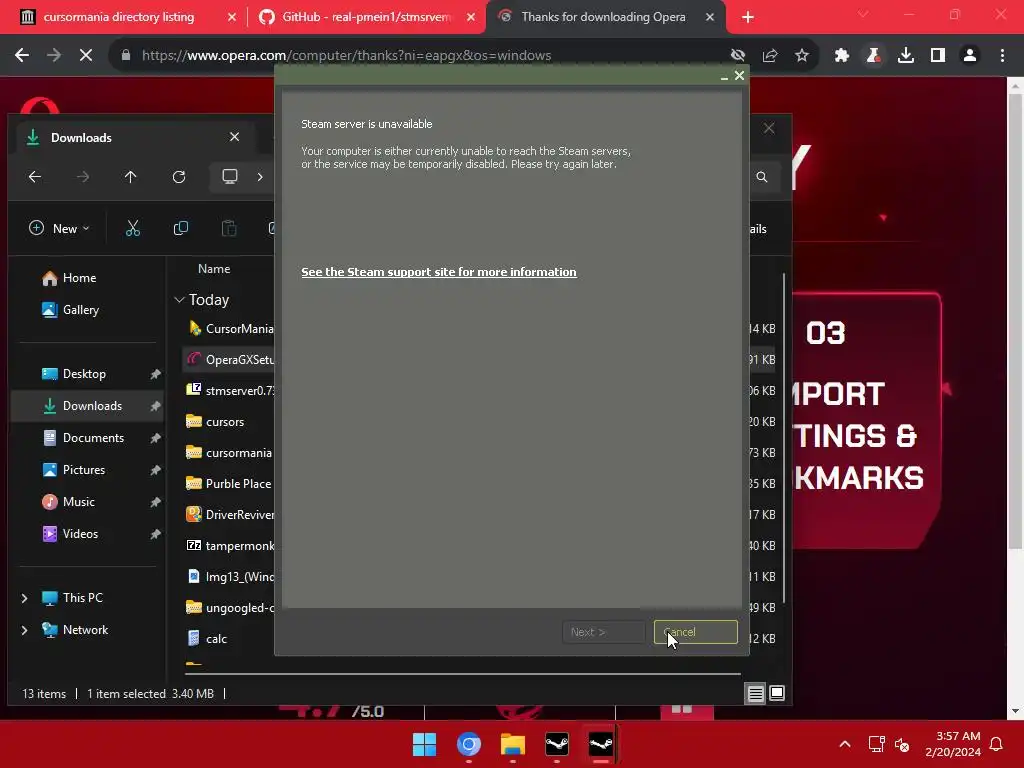Collapse the Today file group

pos(179,299)
